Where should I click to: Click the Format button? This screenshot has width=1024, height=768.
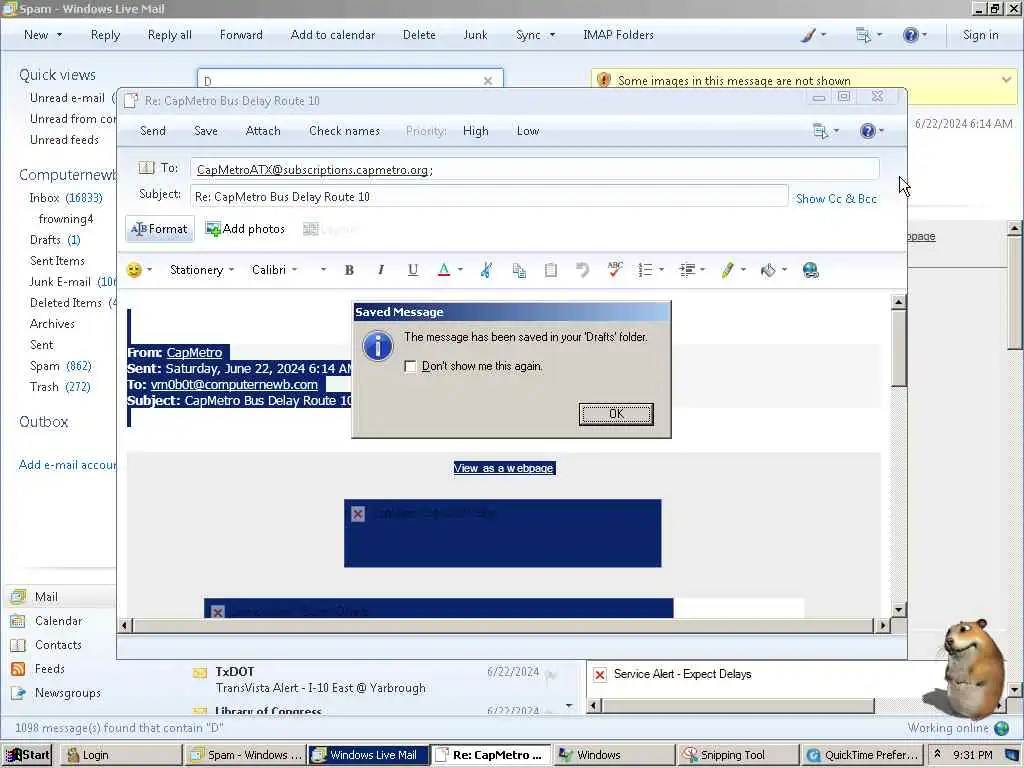click(x=160, y=229)
